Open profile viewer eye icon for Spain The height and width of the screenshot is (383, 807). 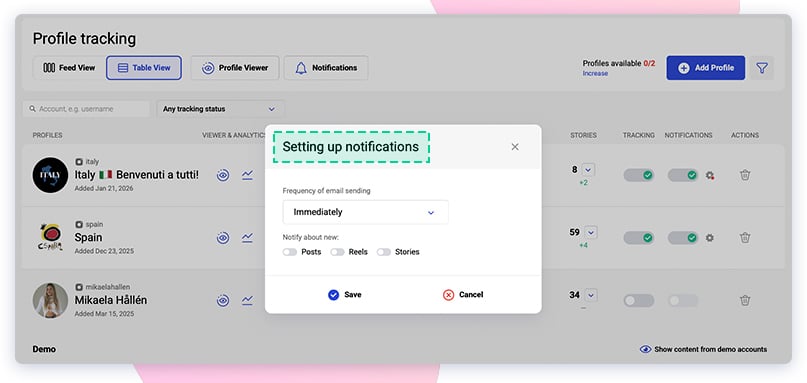[223, 238]
